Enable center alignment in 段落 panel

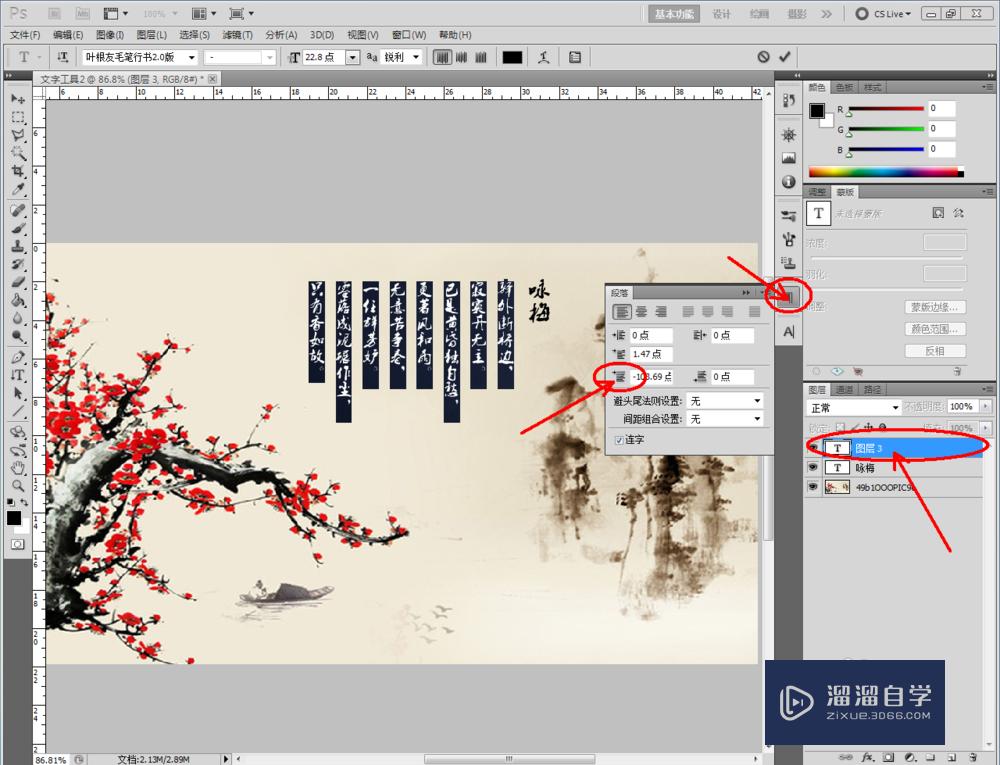pyautogui.click(x=642, y=312)
